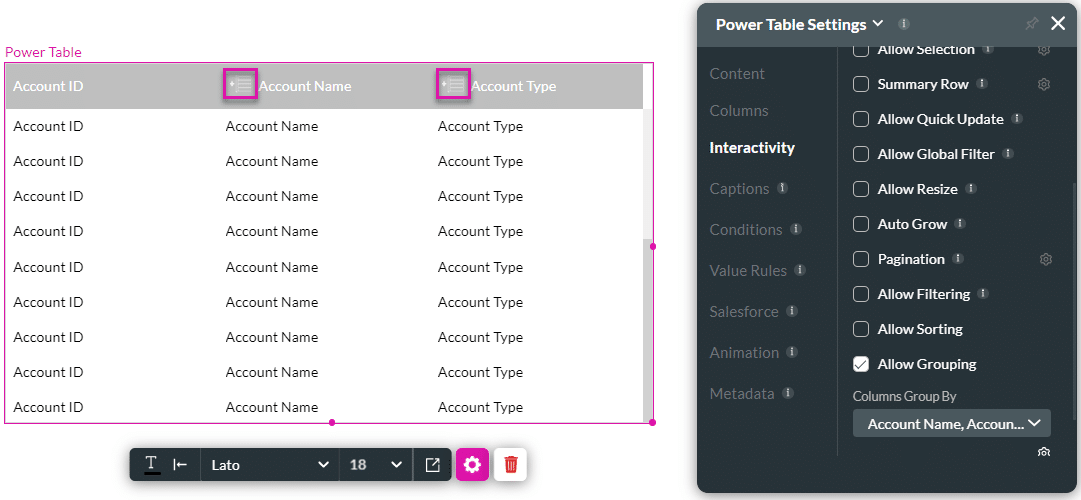Expand the Columns Group By dropdown
This screenshot has height=500, width=1081.
pos(951,423)
